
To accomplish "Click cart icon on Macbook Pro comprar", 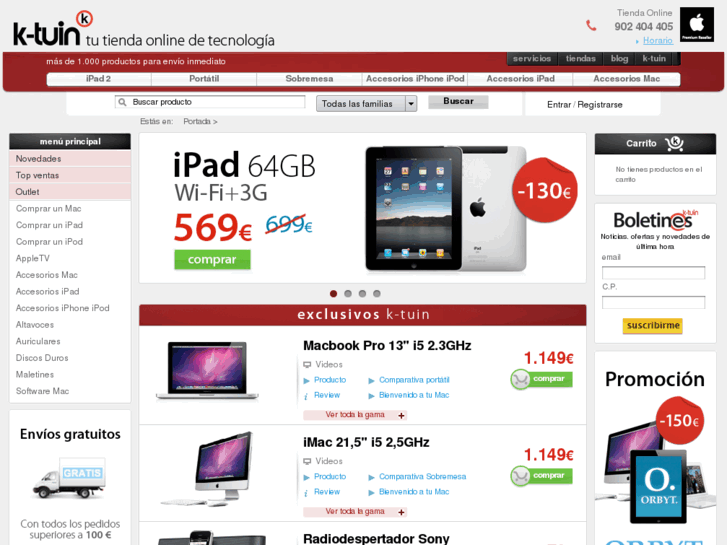I will point(520,379).
